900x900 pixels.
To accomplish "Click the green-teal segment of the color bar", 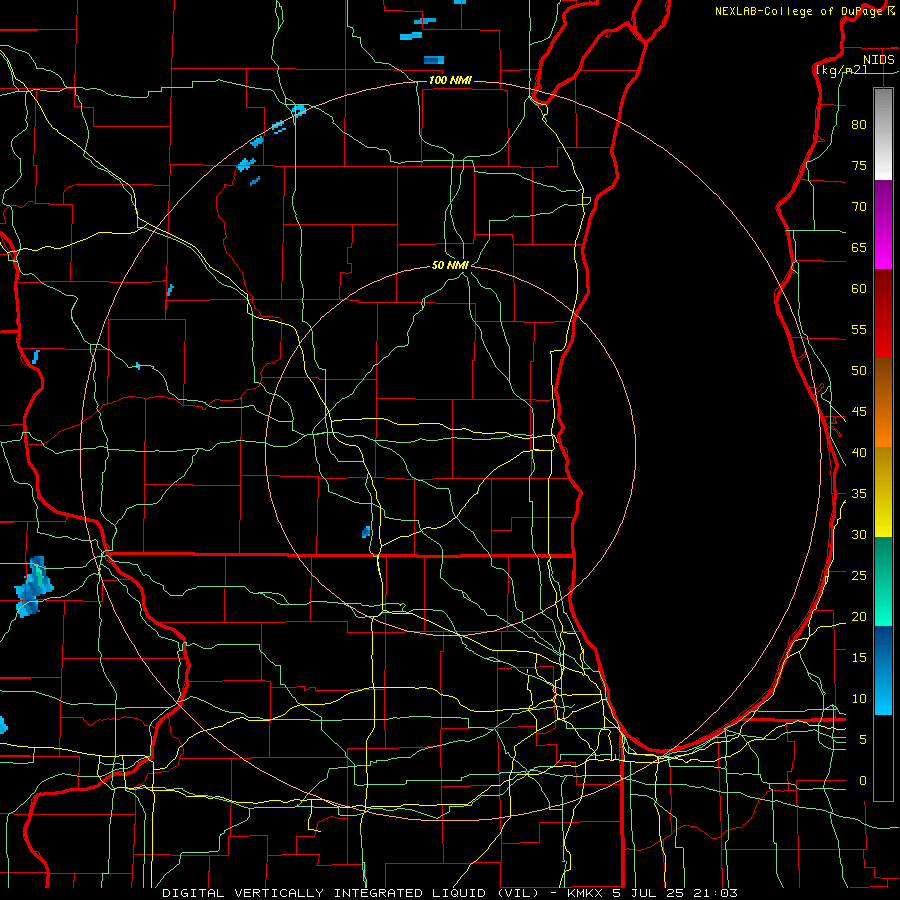I will coord(883,581).
